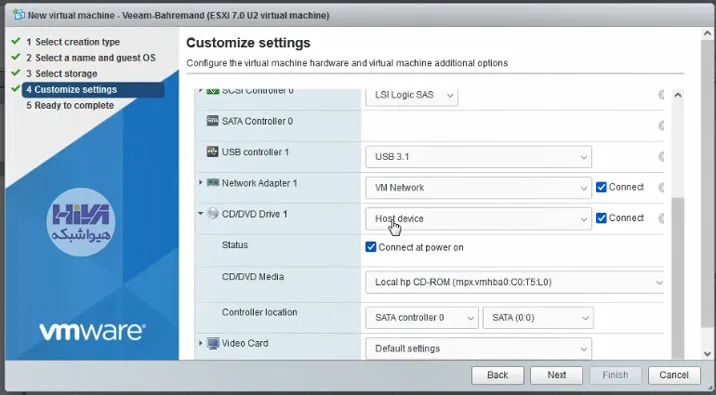716x395 pixels.
Task: Click the outer dialog scroll down arrow
Action: click(707, 353)
